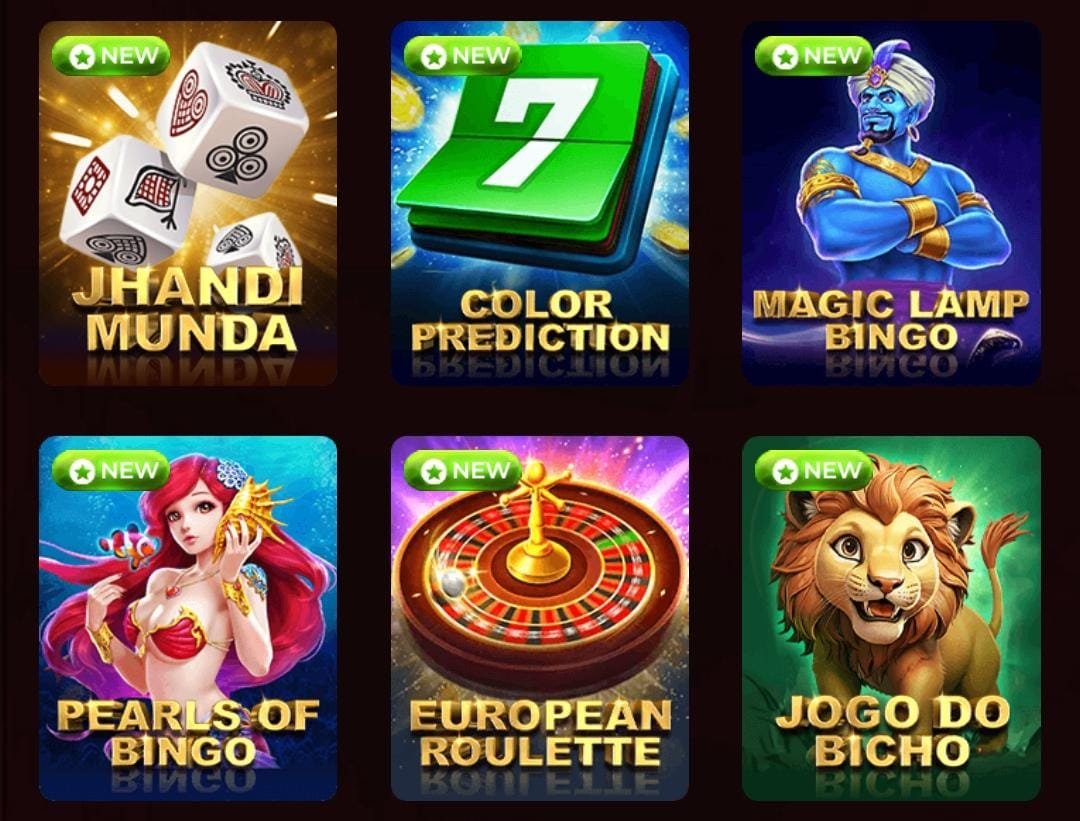Open the European Roulette game
1080x821 pixels.
540,618
